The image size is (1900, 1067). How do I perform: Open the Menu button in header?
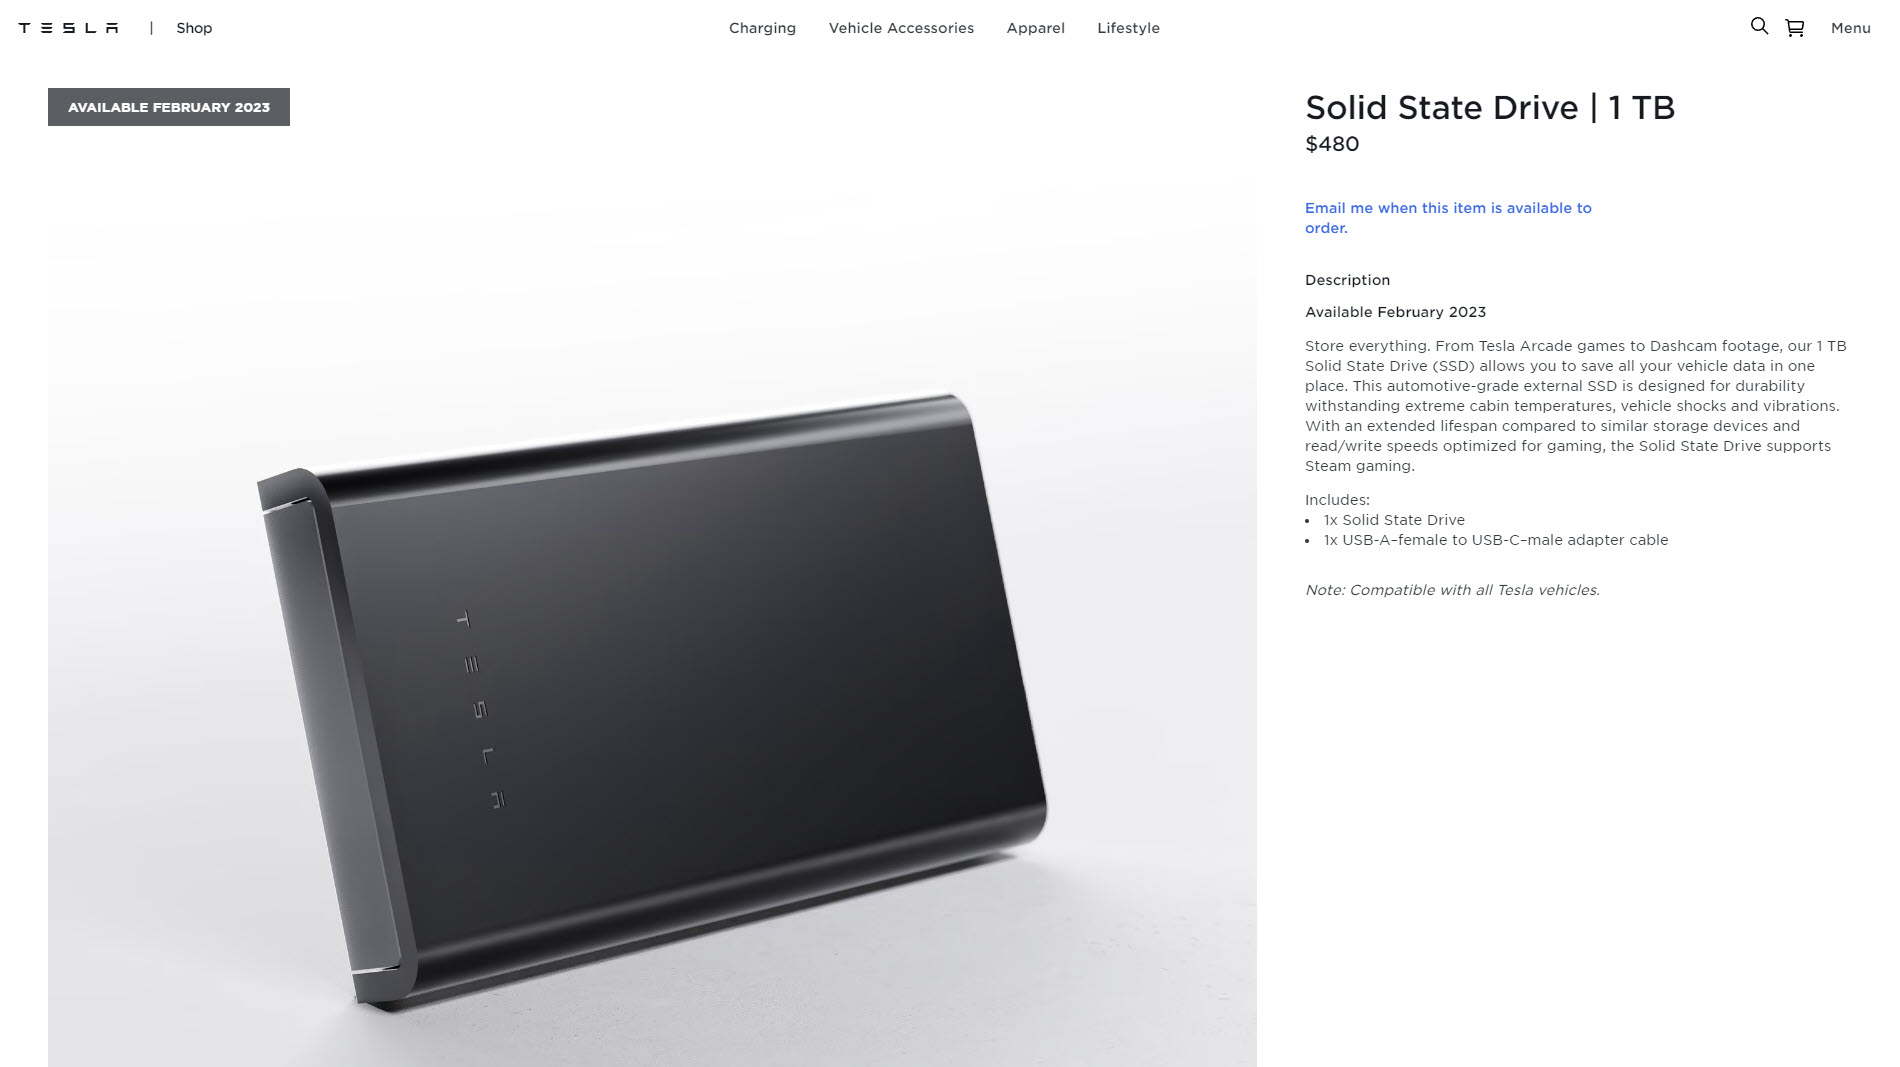click(1850, 28)
